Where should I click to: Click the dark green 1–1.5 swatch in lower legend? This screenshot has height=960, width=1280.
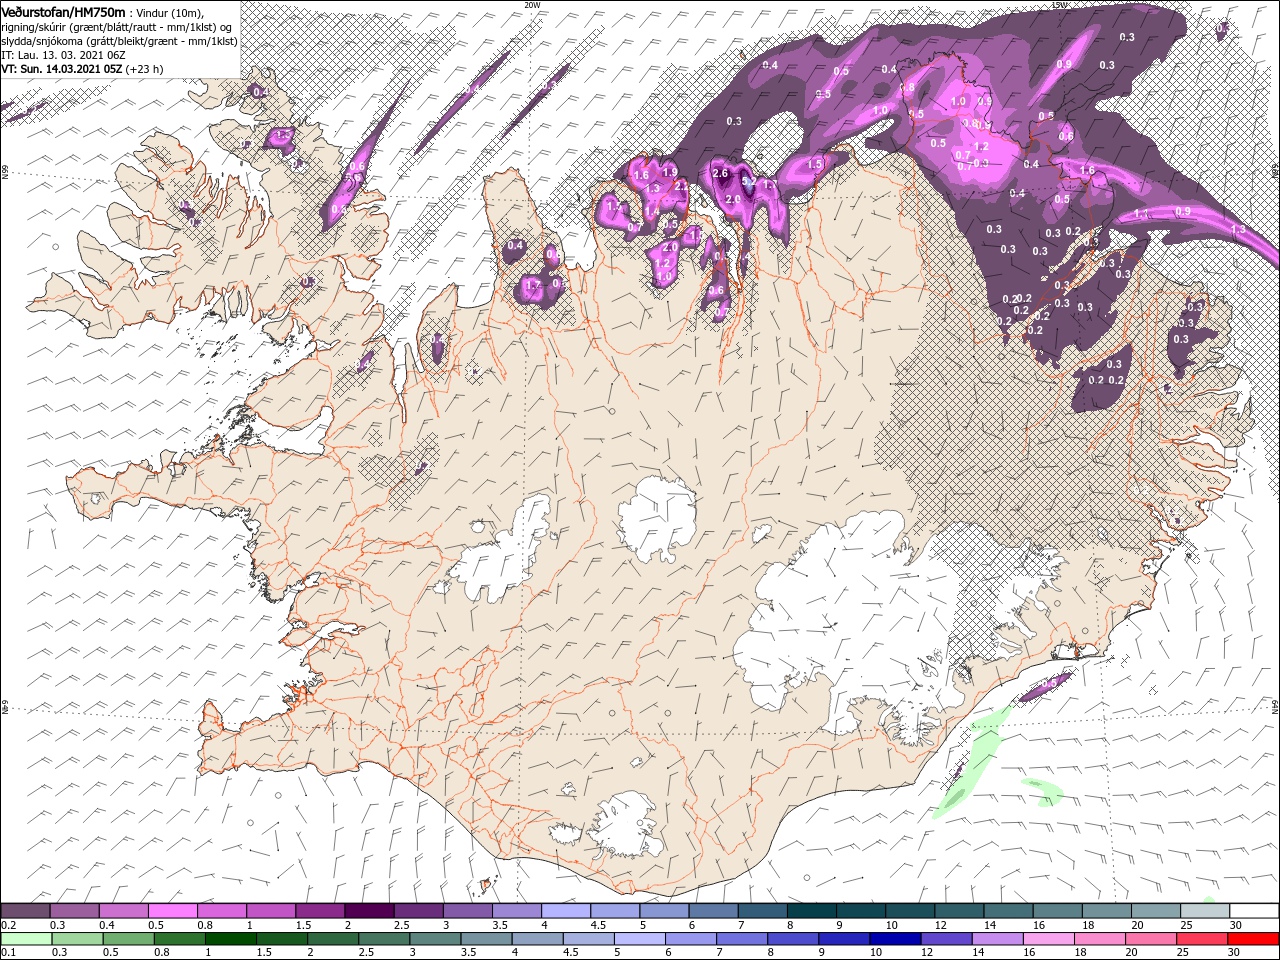tap(230, 939)
